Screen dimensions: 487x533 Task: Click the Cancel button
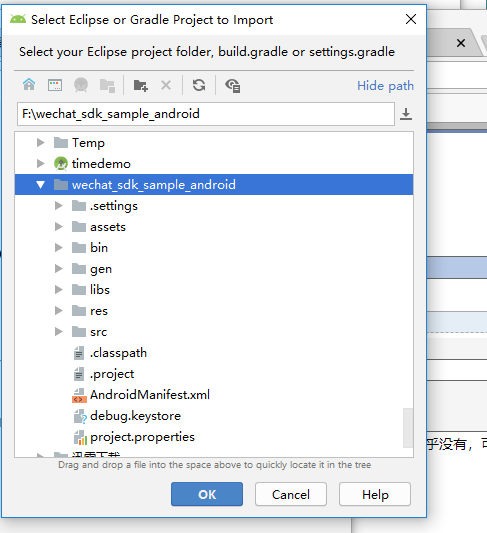tap(291, 494)
